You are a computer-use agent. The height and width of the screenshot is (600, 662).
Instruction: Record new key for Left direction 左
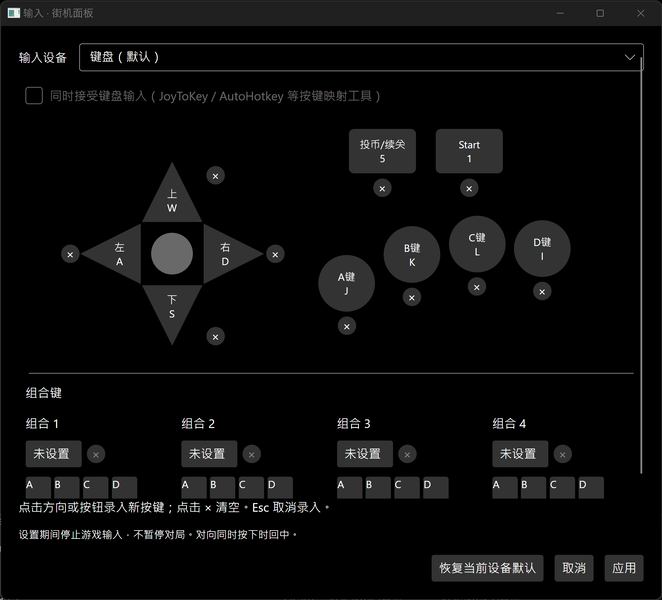pos(117,254)
